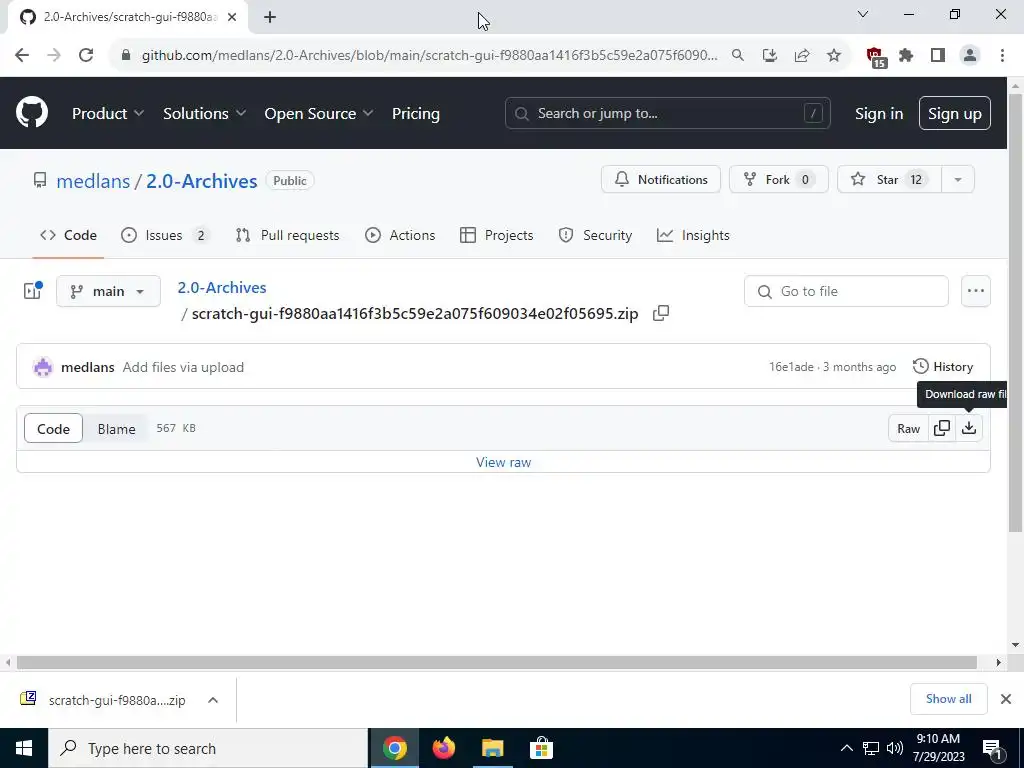This screenshot has height=768, width=1024.
Task: Bookmark this page with the star icon
Action: [834, 56]
